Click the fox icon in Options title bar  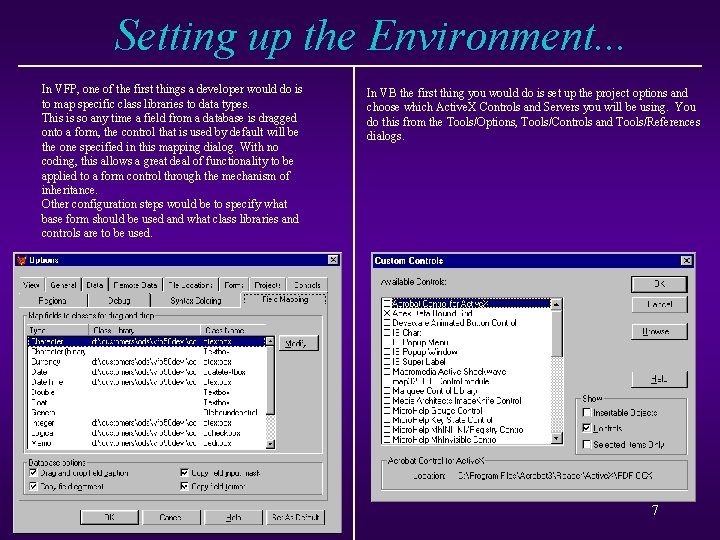[x=22, y=260]
